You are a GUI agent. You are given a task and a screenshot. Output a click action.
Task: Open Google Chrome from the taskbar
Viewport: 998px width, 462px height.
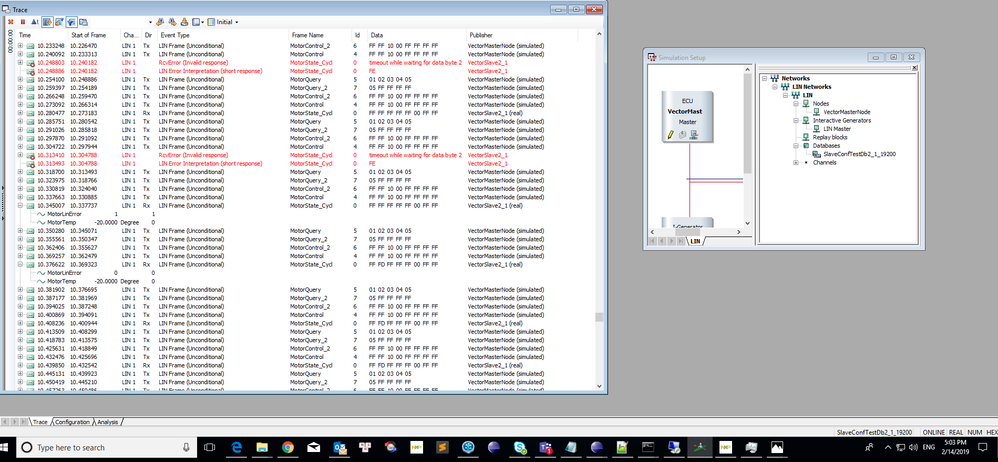click(288, 448)
